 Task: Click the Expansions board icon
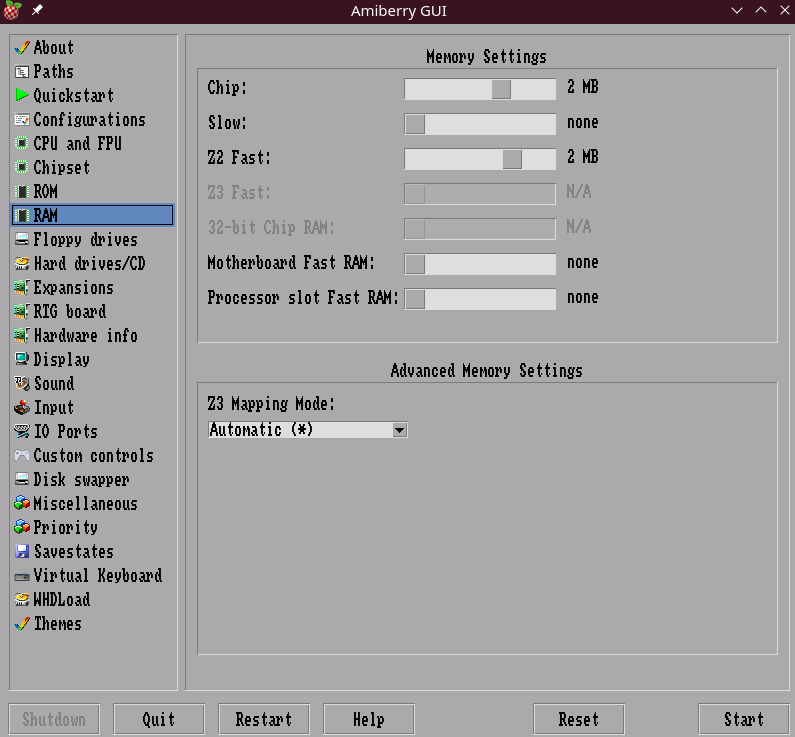22,287
